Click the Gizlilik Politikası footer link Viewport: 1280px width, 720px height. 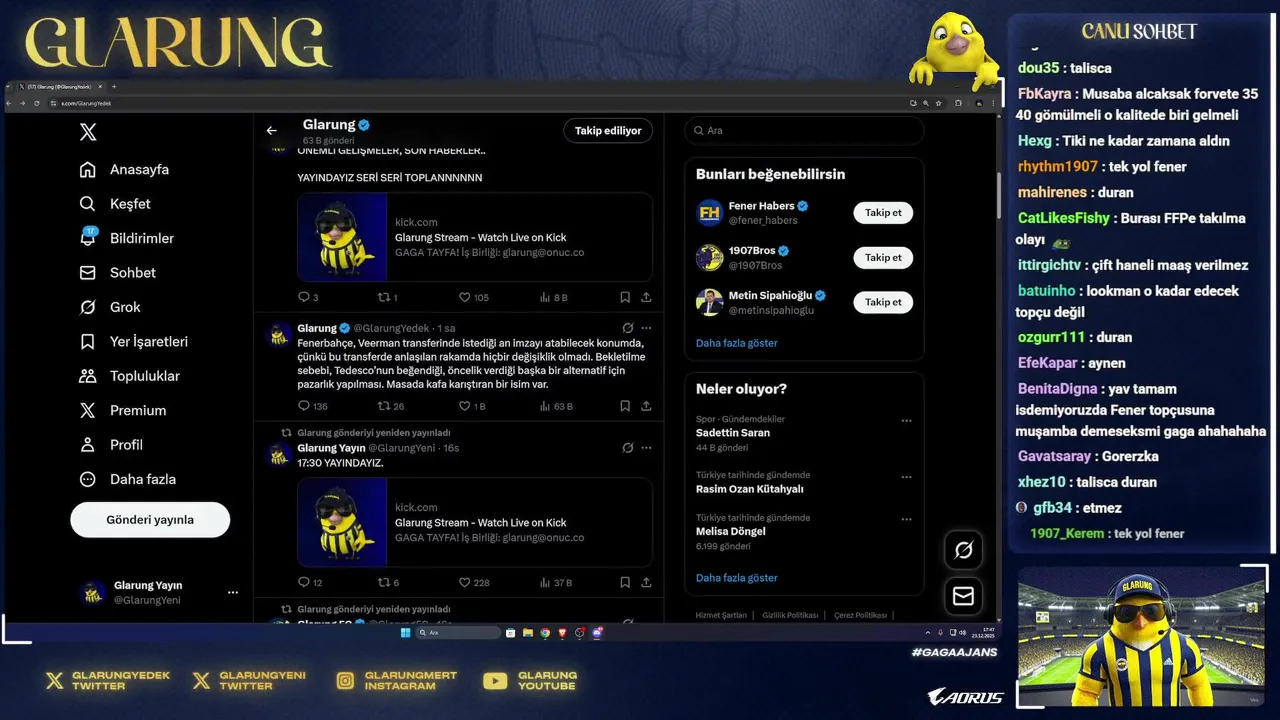(790, 615)
